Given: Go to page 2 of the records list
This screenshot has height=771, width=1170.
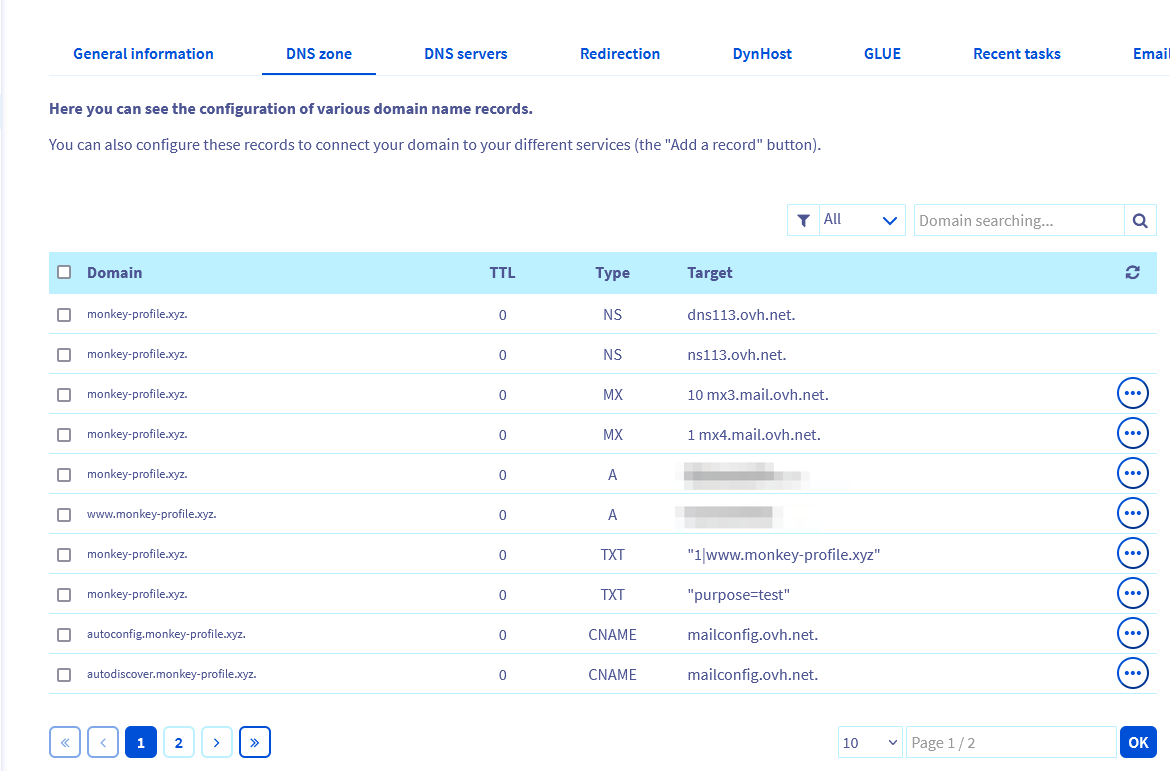Looking at the screenshot, I should tap(179, 742).
